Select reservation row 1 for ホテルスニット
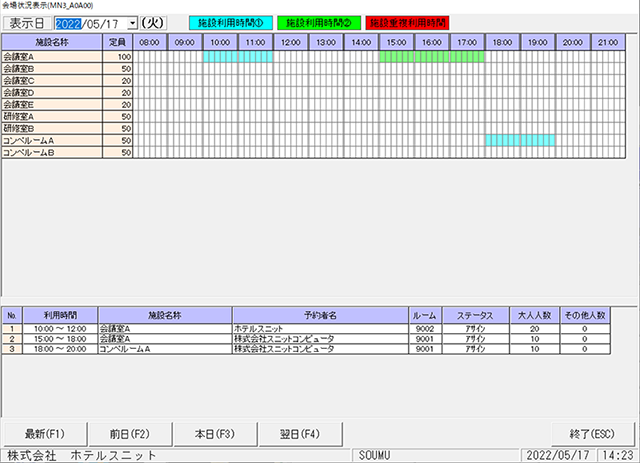The image size is (640, 463). click(x=306, y=329)
